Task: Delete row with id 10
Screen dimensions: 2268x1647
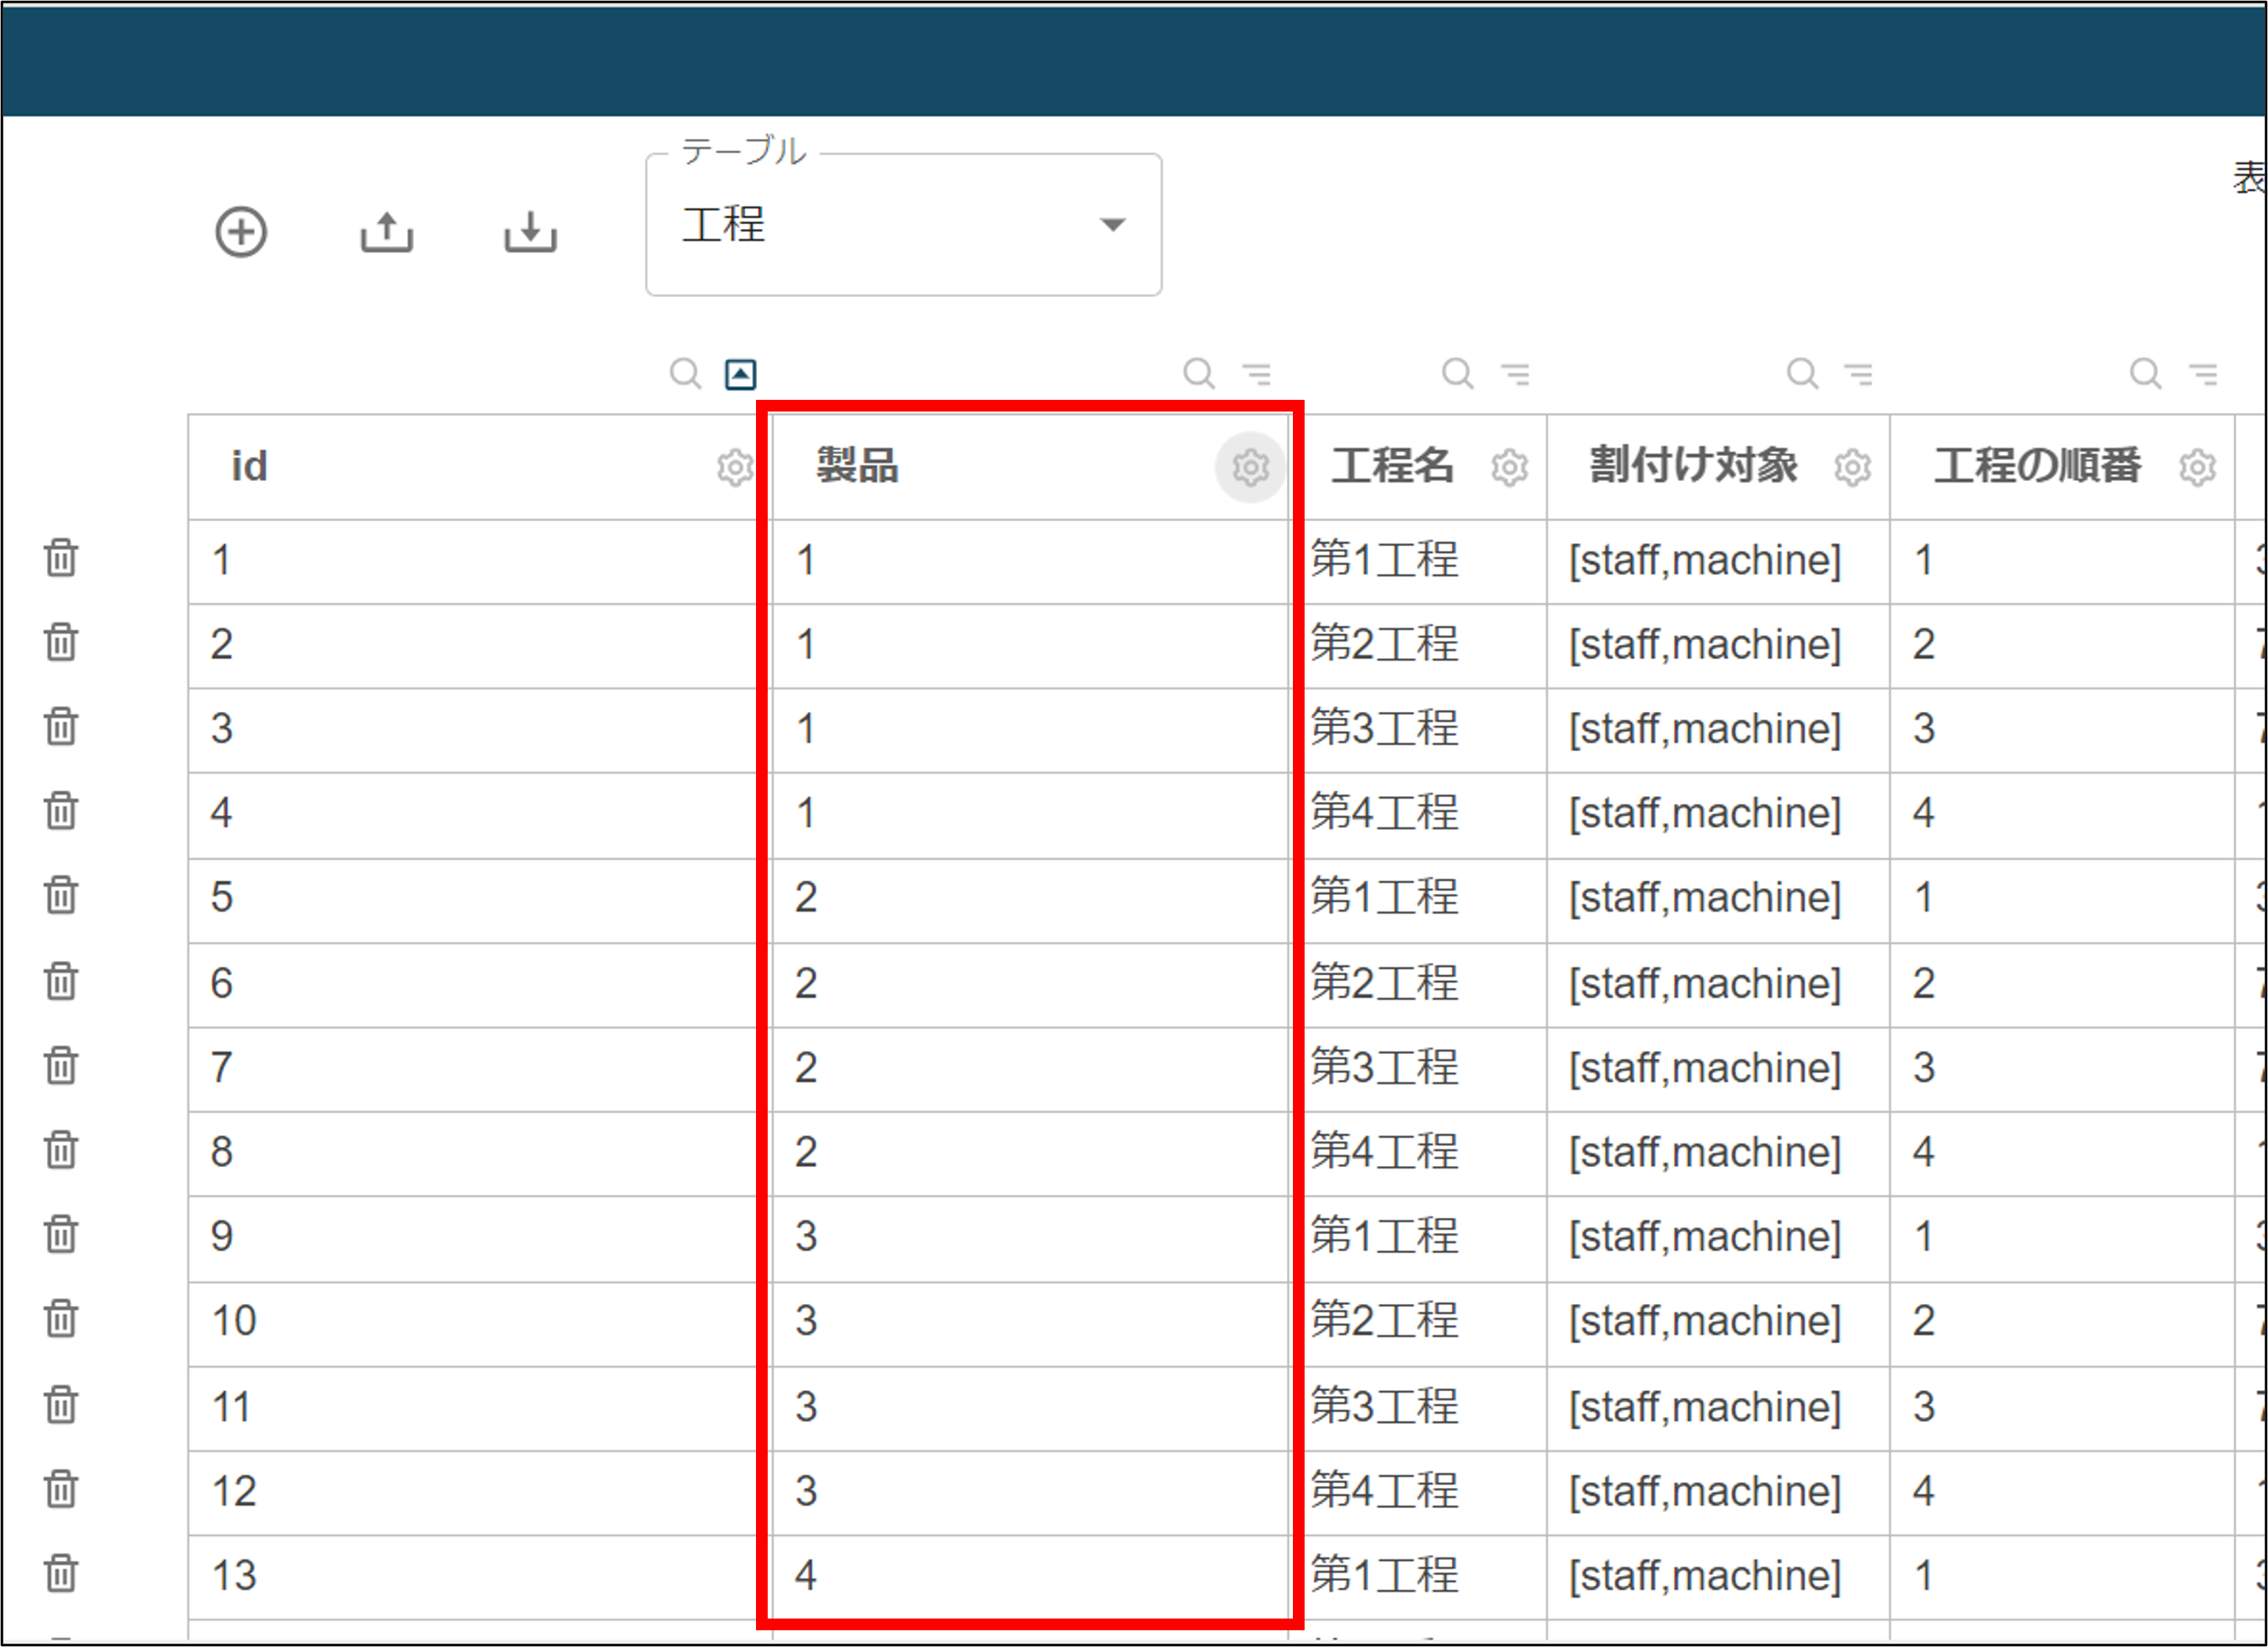Action: [x=61, y=1319]
